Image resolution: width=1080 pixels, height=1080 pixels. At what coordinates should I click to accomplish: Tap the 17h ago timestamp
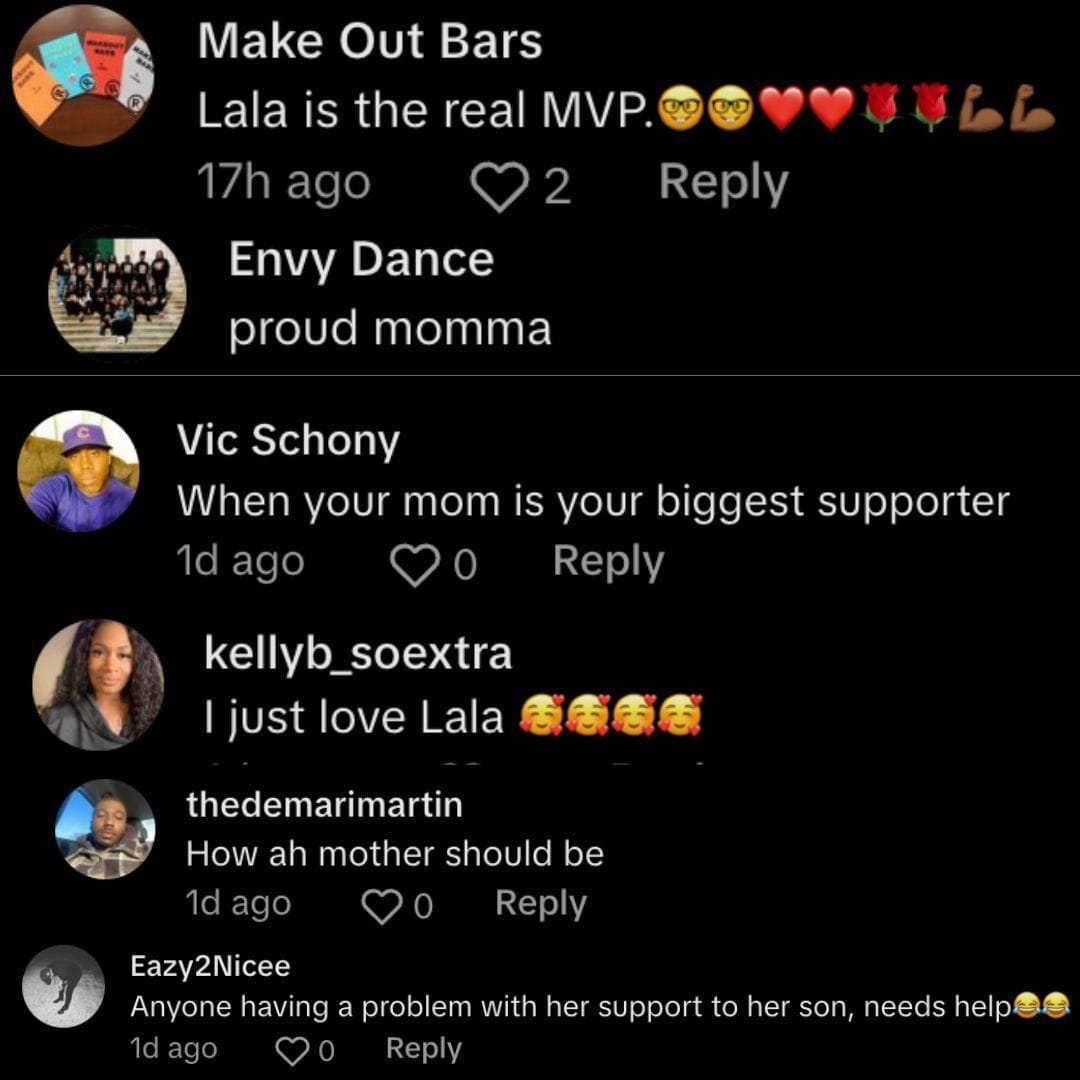283,182
